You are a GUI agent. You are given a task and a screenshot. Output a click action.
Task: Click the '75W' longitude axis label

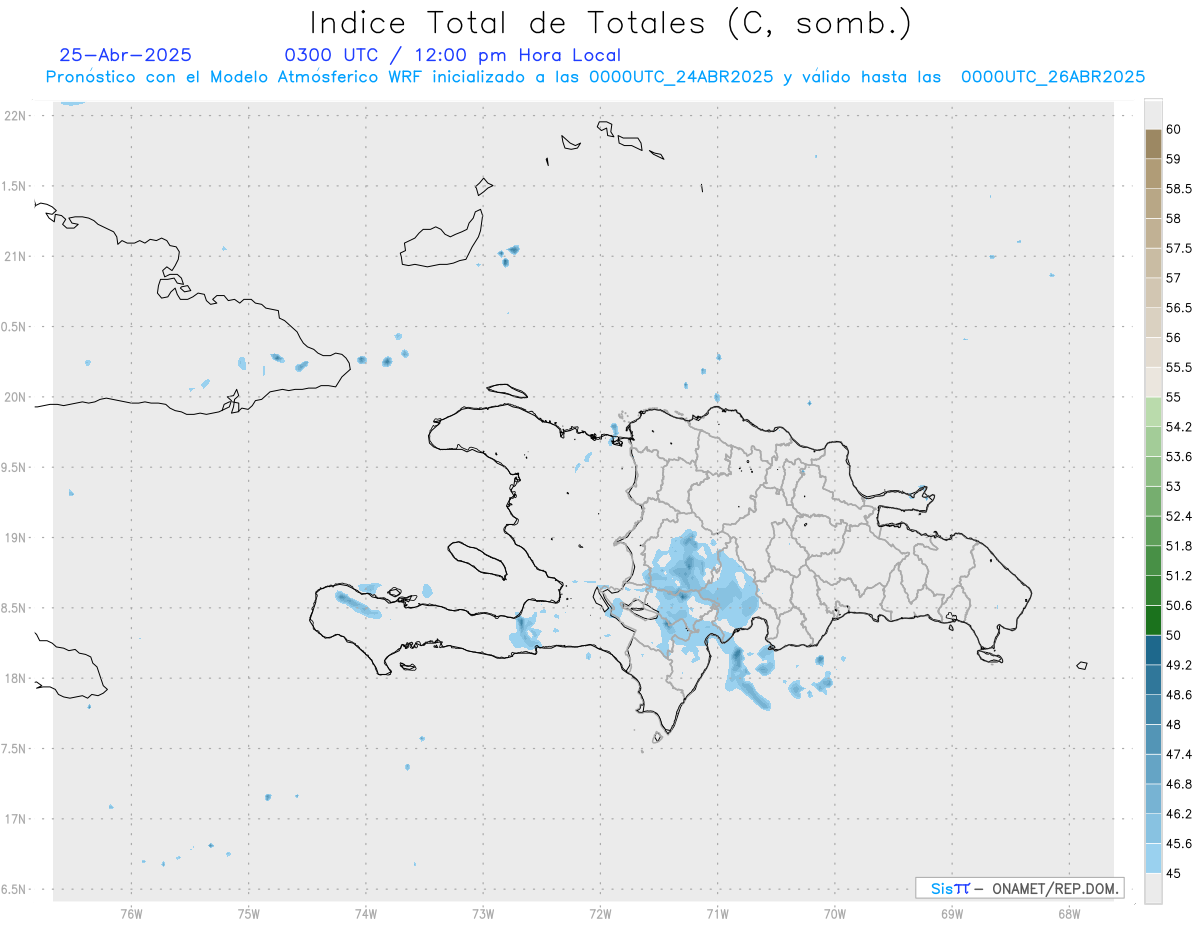(249, 914)
